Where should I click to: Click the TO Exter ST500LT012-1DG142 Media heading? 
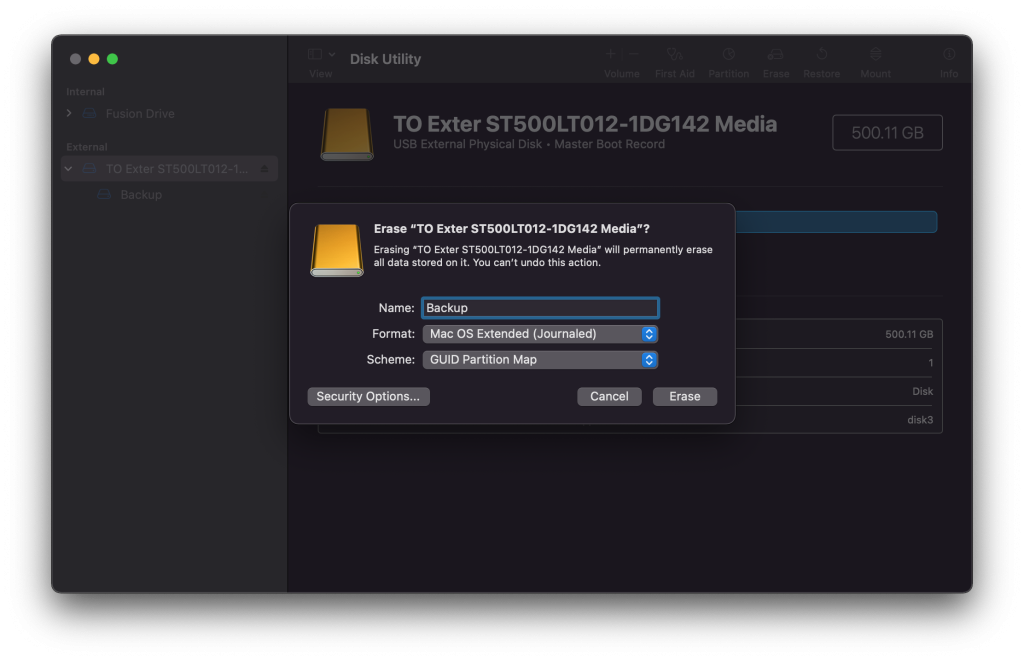pyautogui.click(x=585, y=124)
